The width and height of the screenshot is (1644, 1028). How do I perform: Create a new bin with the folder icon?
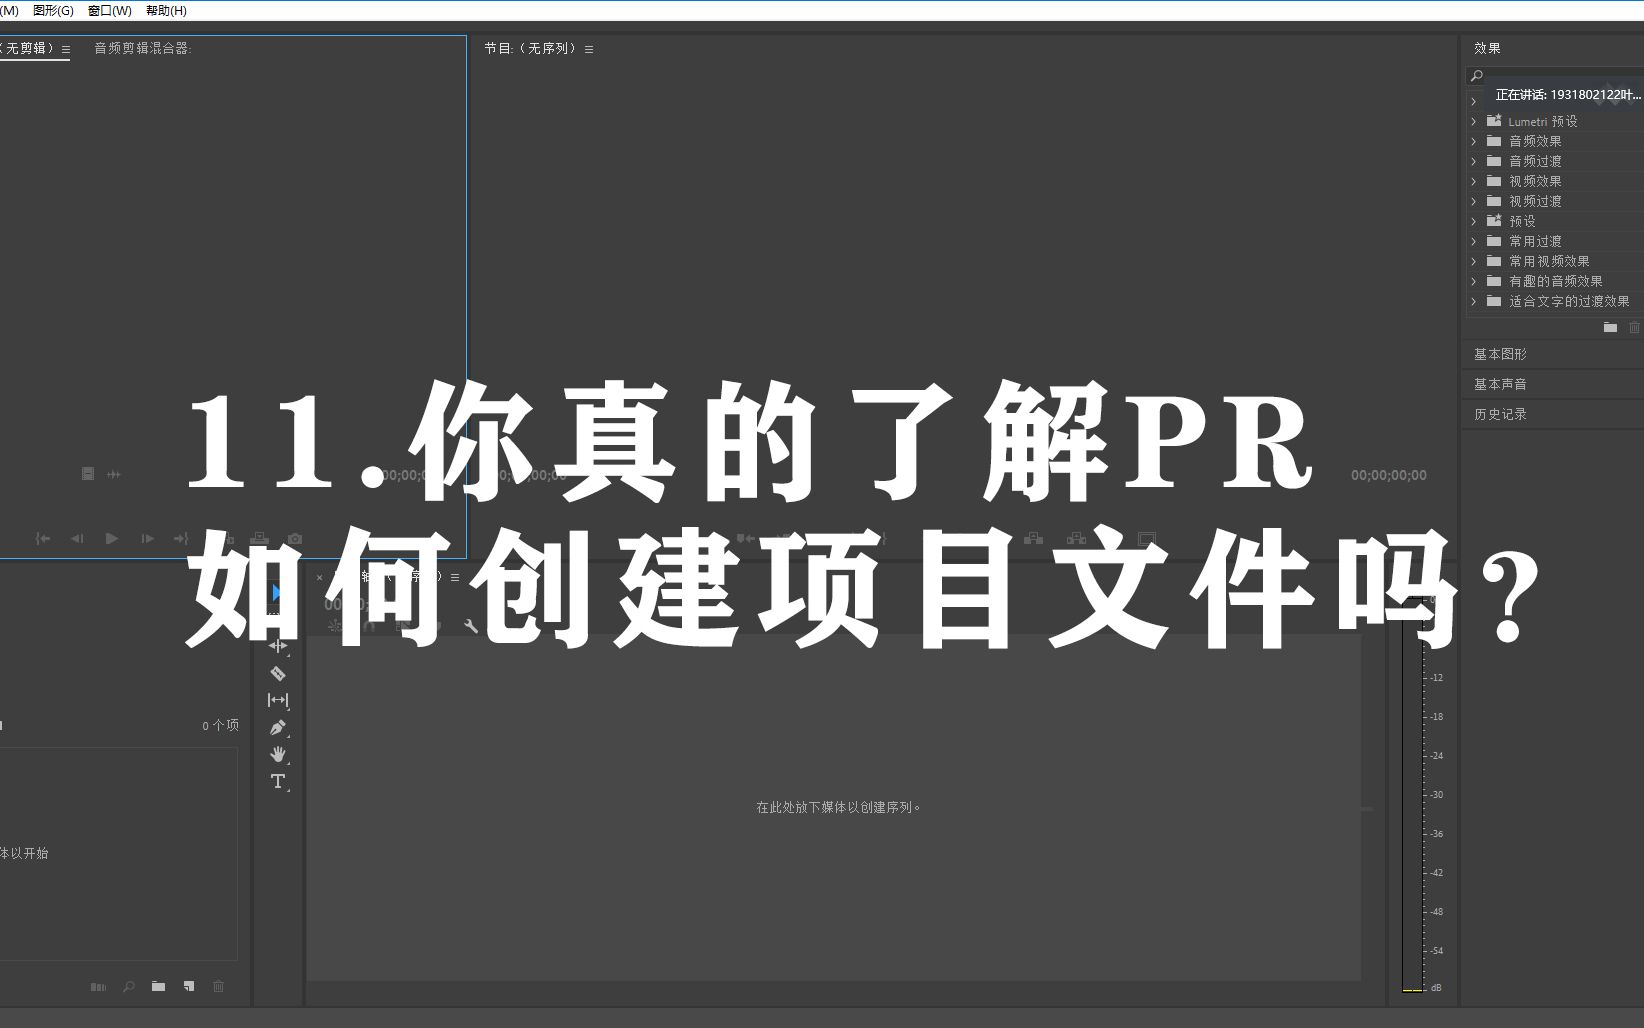point(158,986)
